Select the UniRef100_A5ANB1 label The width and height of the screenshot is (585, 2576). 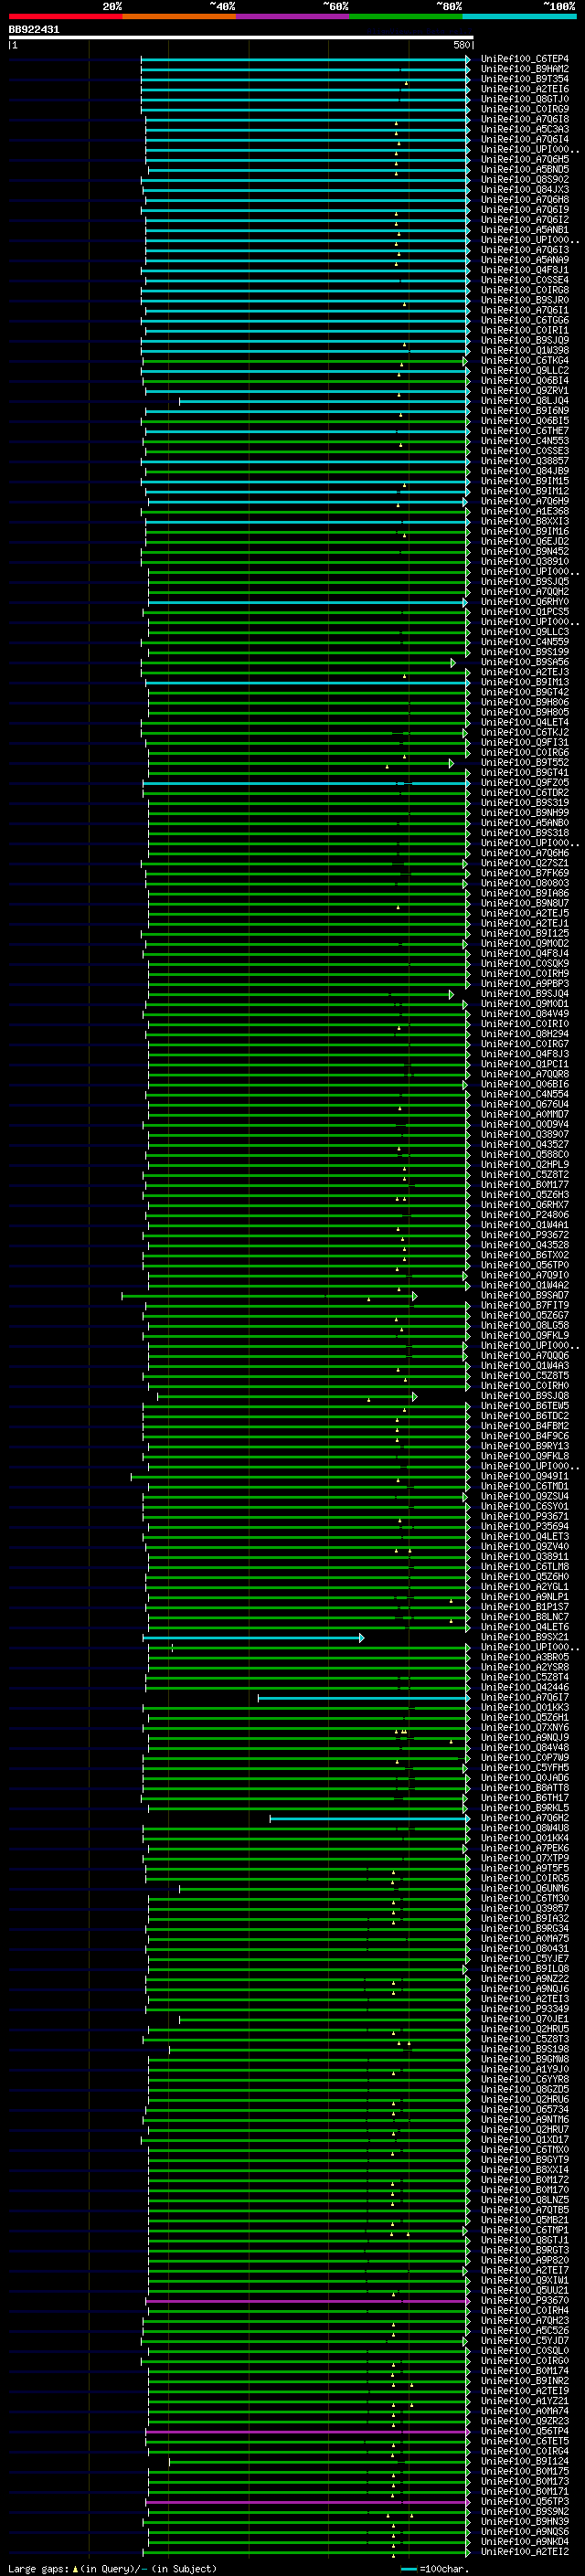point(525,230)
